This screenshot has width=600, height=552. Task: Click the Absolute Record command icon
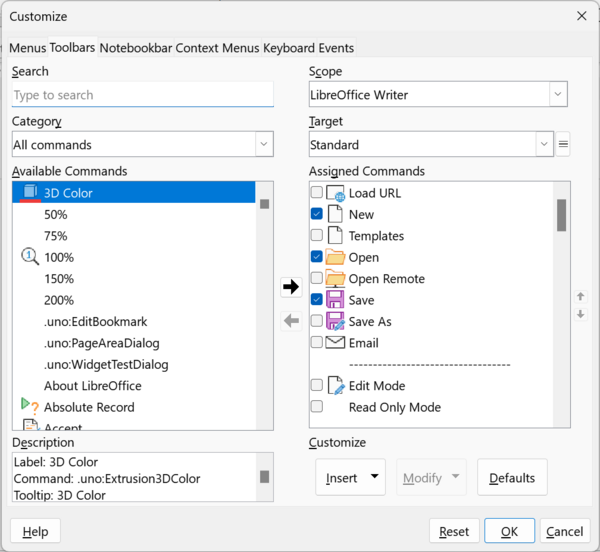pos(30,407)
